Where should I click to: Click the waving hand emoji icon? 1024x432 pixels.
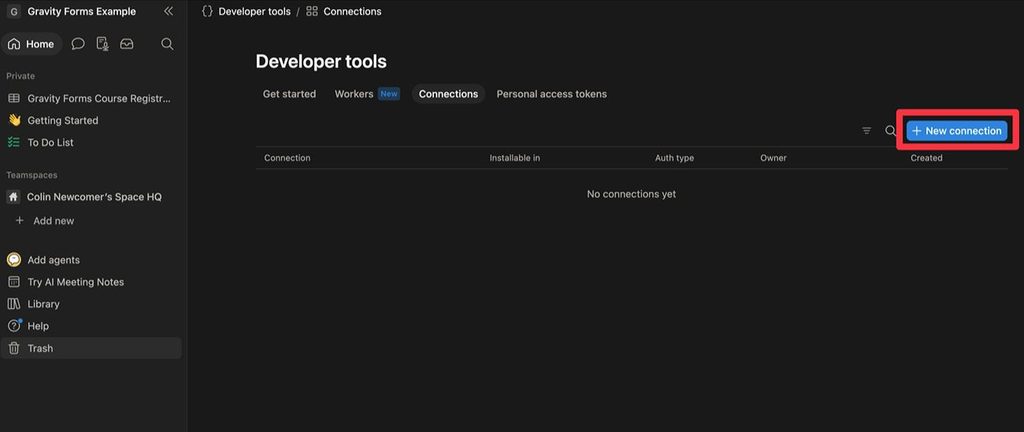coord(14,120)
